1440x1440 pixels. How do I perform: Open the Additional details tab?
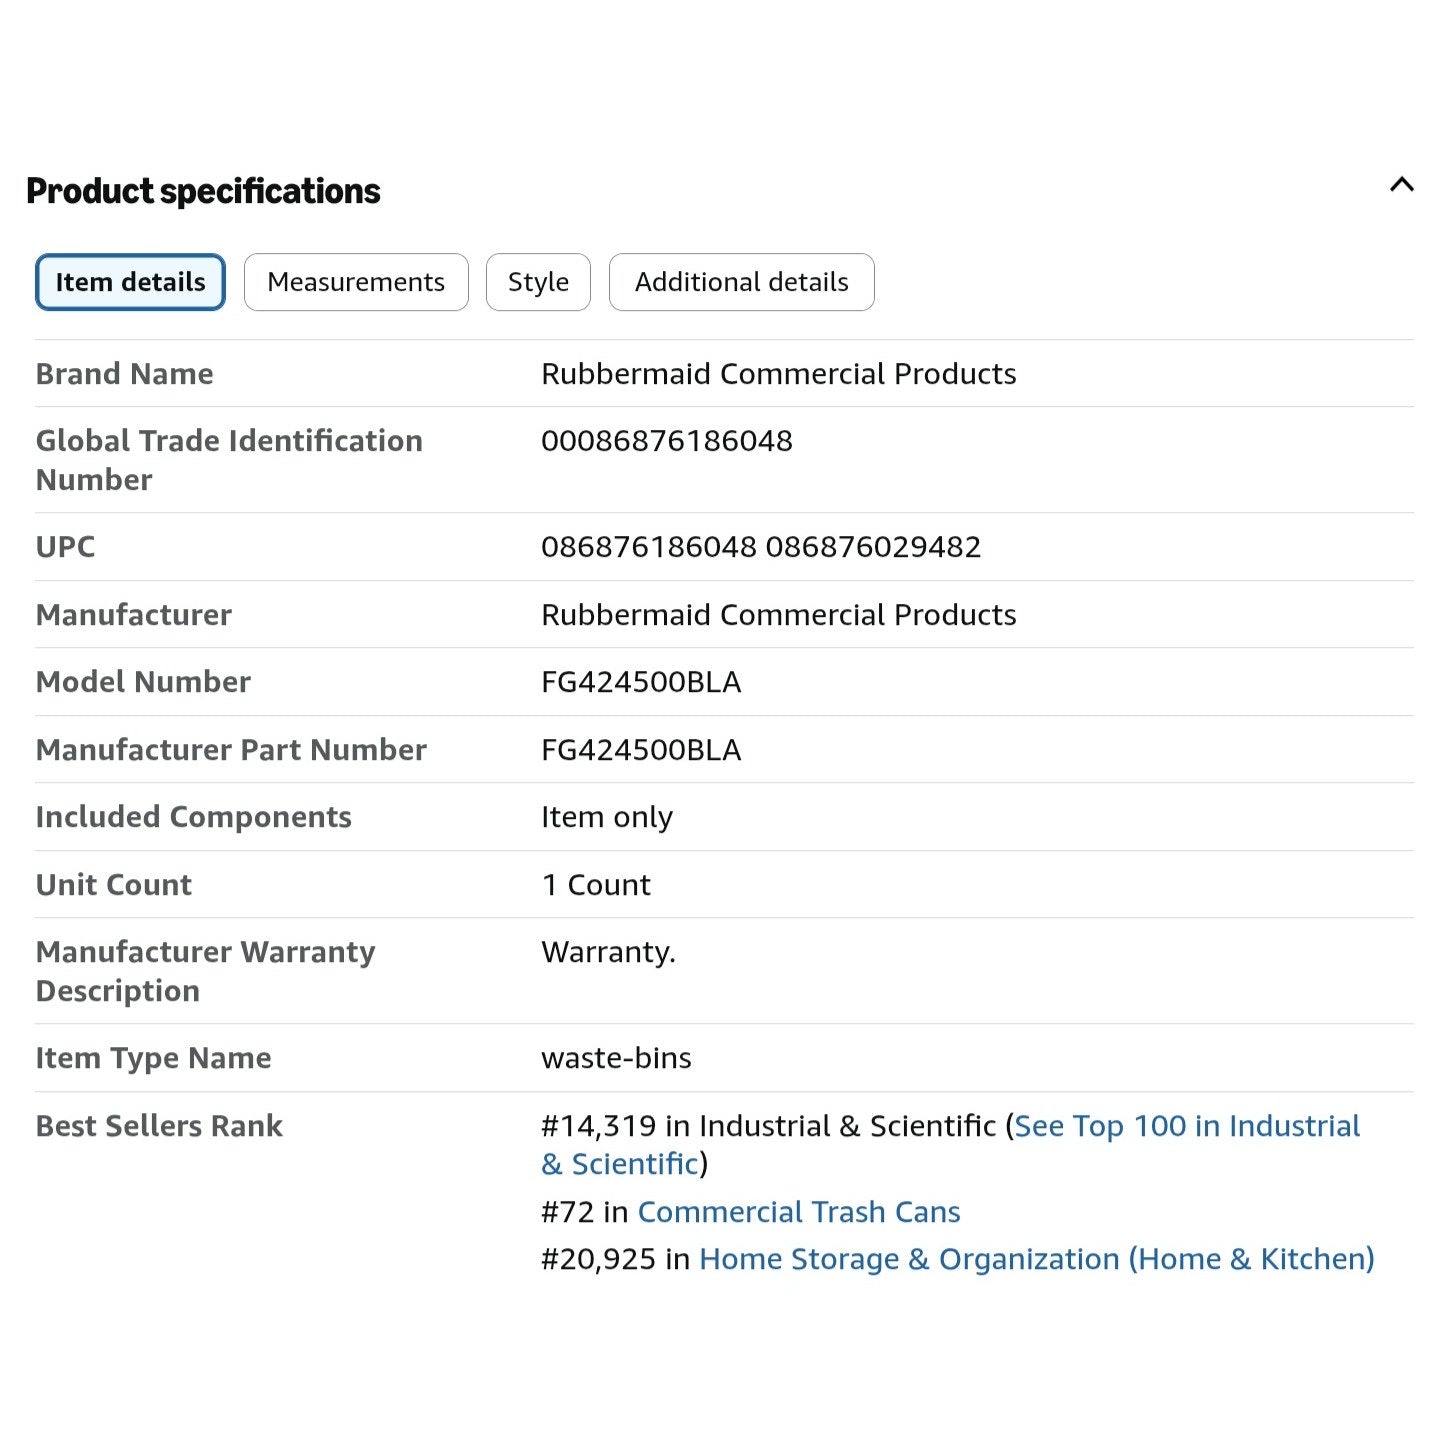click(x=741, y=282)
